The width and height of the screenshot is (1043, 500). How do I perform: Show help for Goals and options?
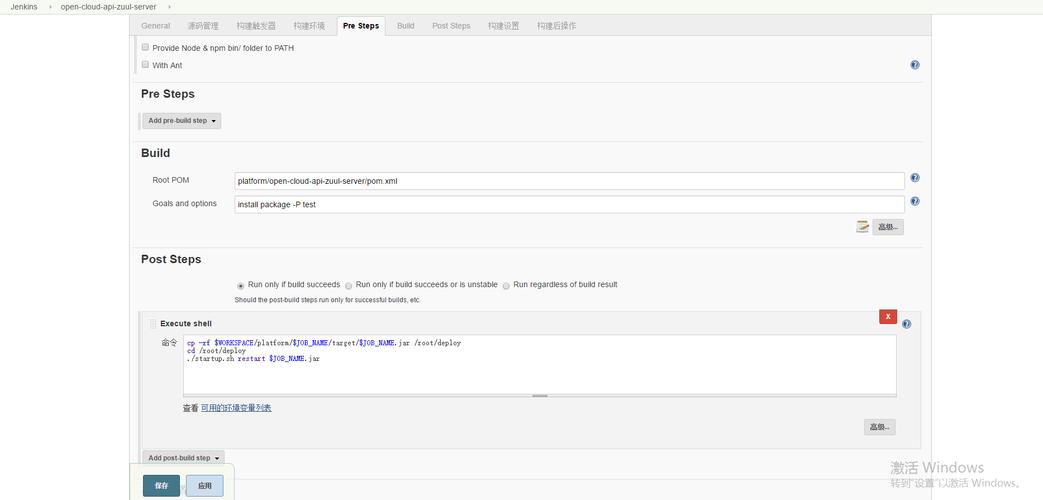(x=914, y=201)
